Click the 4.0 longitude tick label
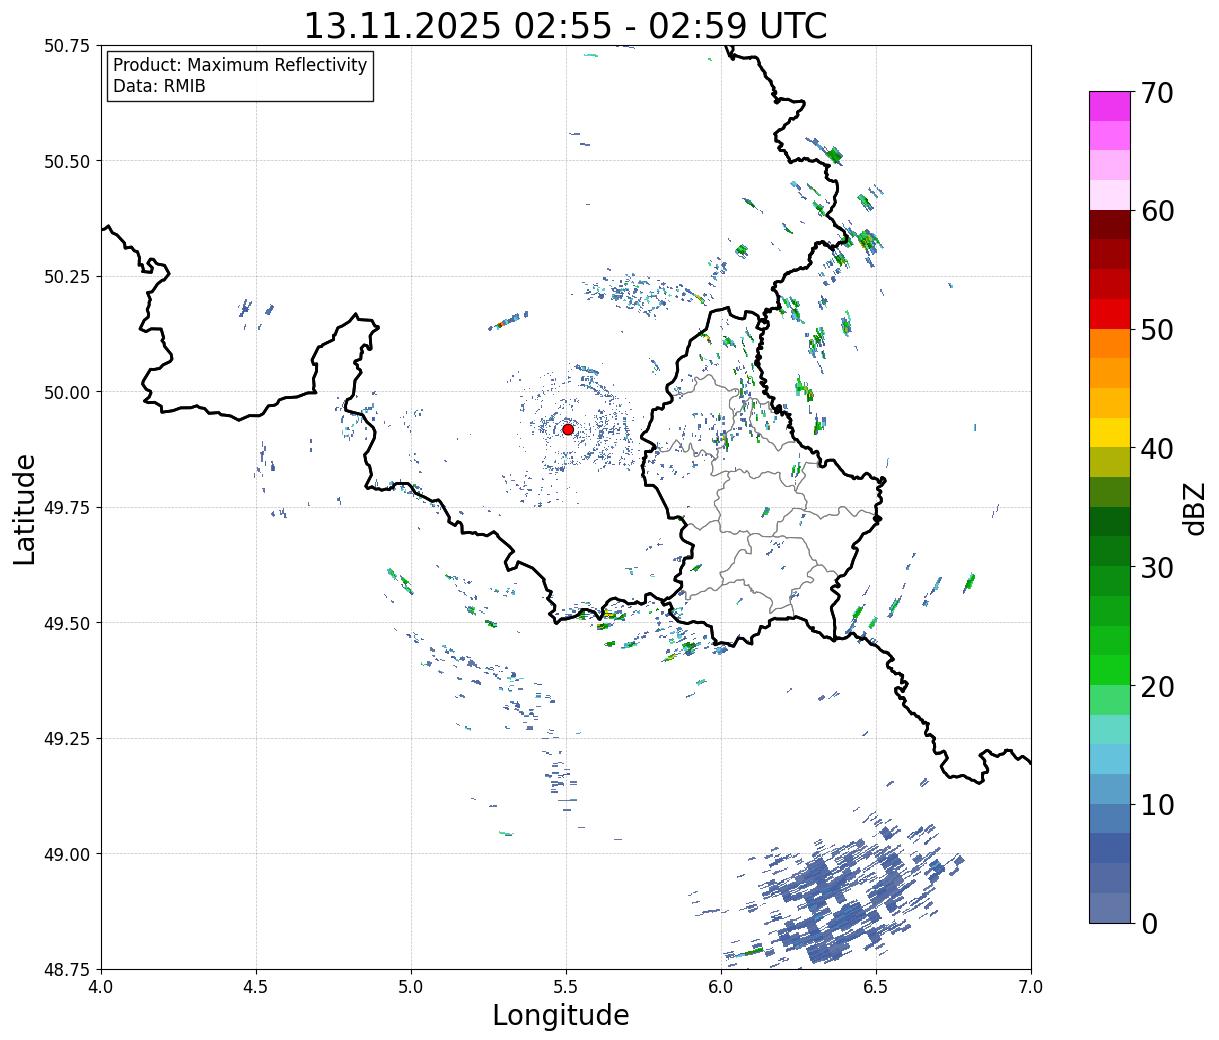The image size is (1219, 1040). point(101,987)
